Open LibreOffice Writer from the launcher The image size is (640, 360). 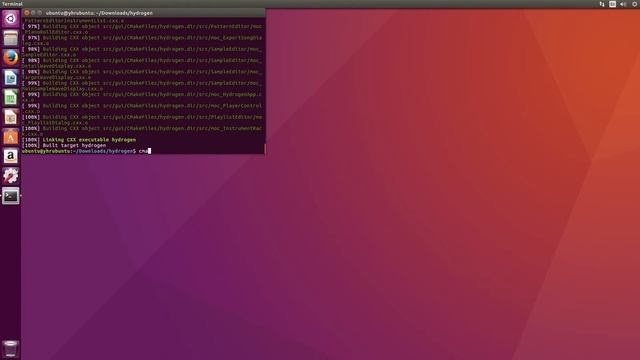point(11,78)
